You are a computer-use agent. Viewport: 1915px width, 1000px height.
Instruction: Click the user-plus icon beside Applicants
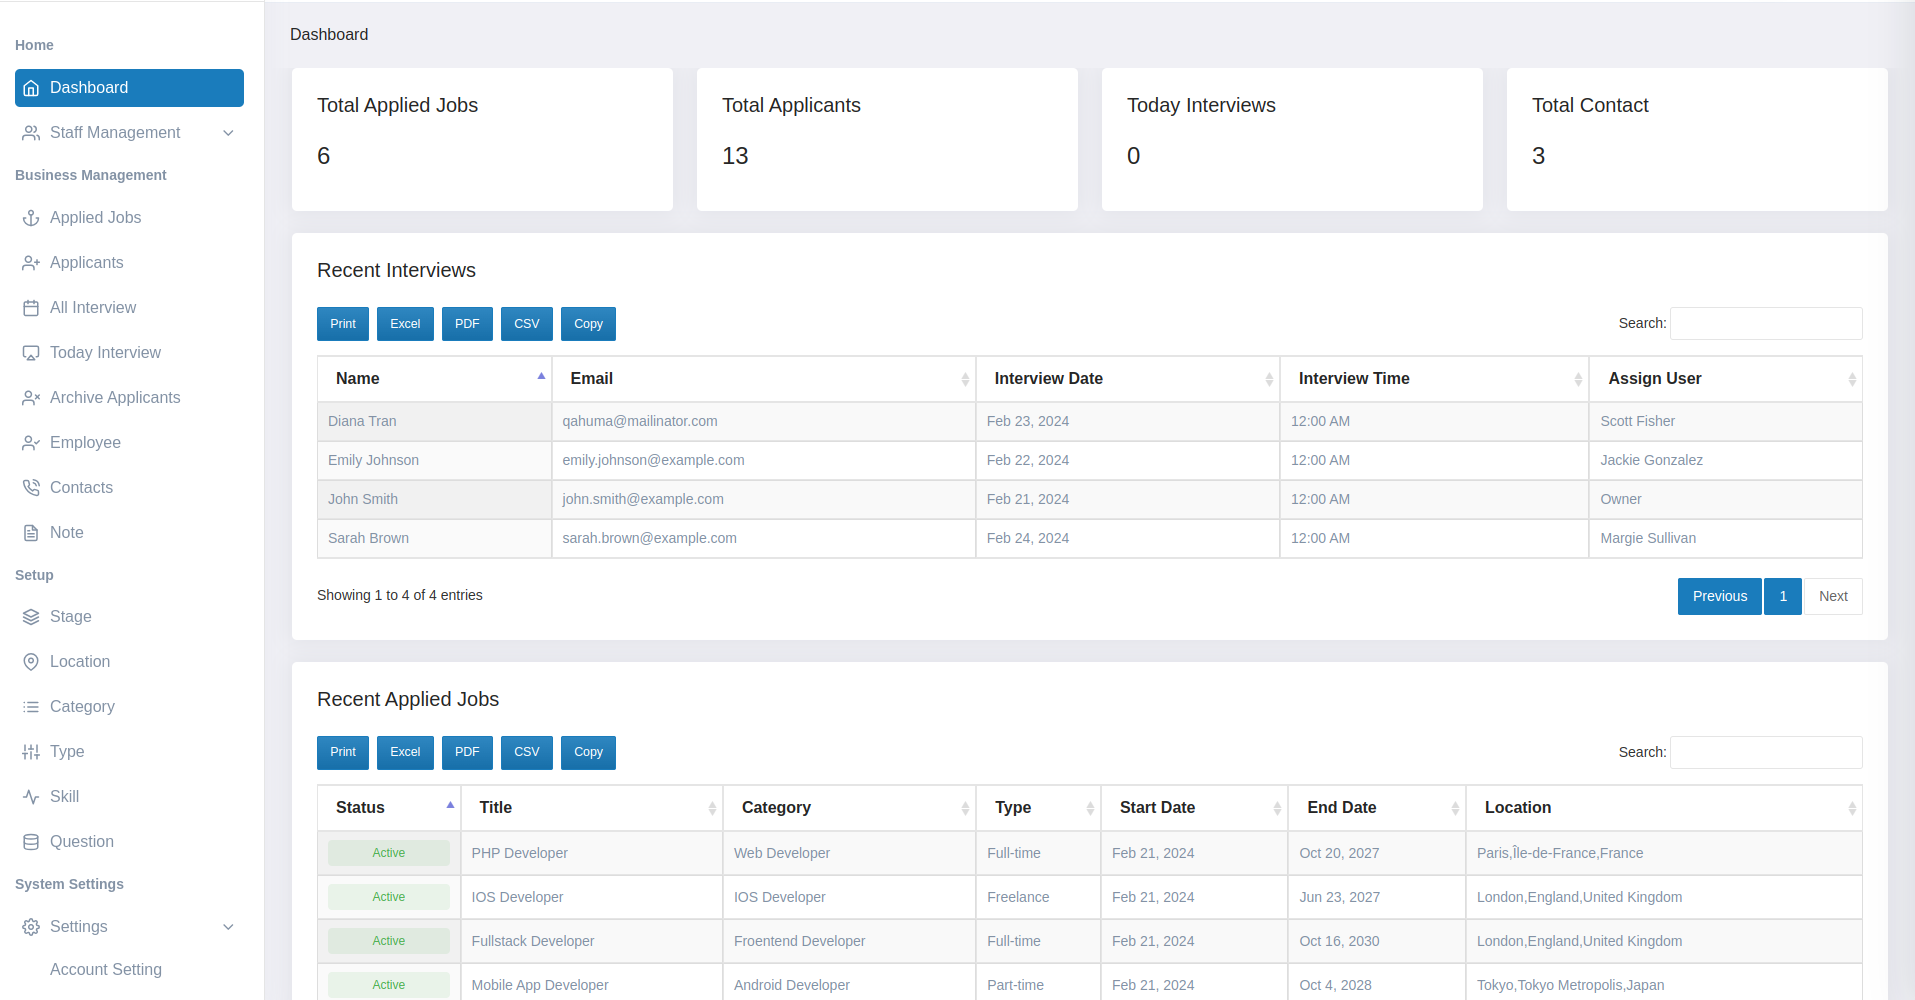point(31,263)
